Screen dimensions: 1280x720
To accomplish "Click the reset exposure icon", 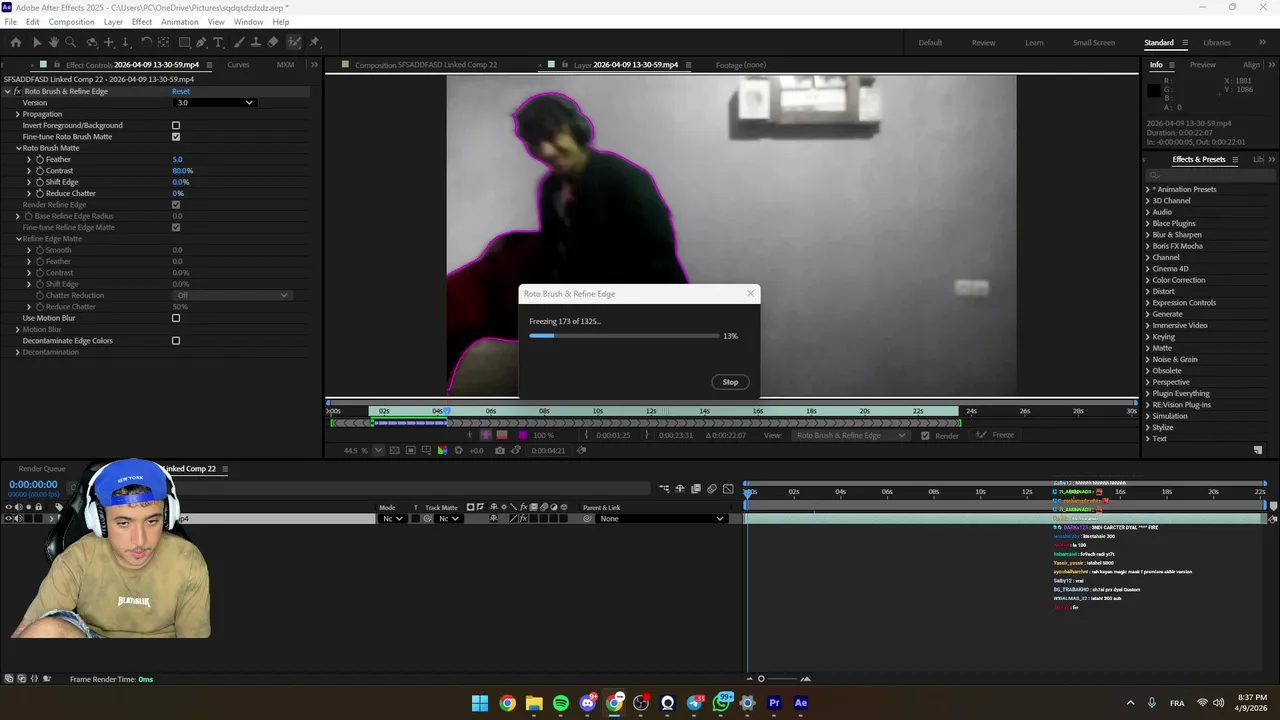I will coord(458,450).
